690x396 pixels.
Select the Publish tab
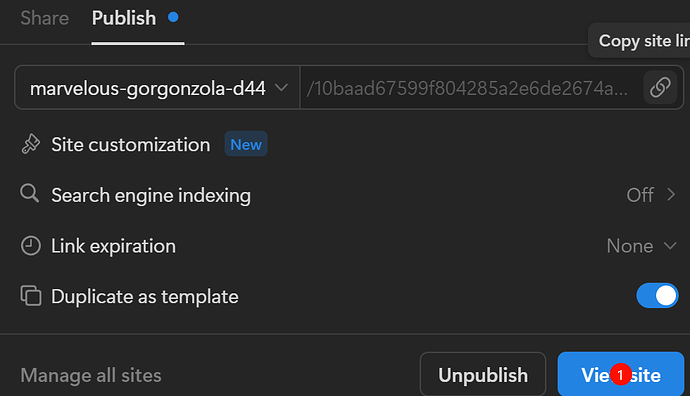pyautogui.click(x=124, y=18)
